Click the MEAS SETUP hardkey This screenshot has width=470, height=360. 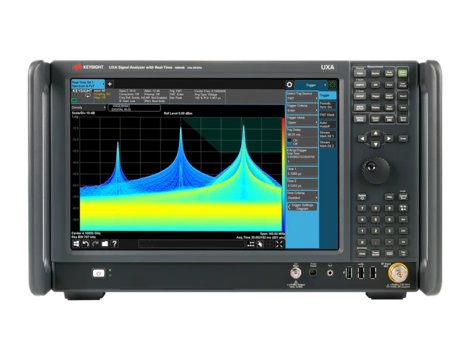point(360,108)
